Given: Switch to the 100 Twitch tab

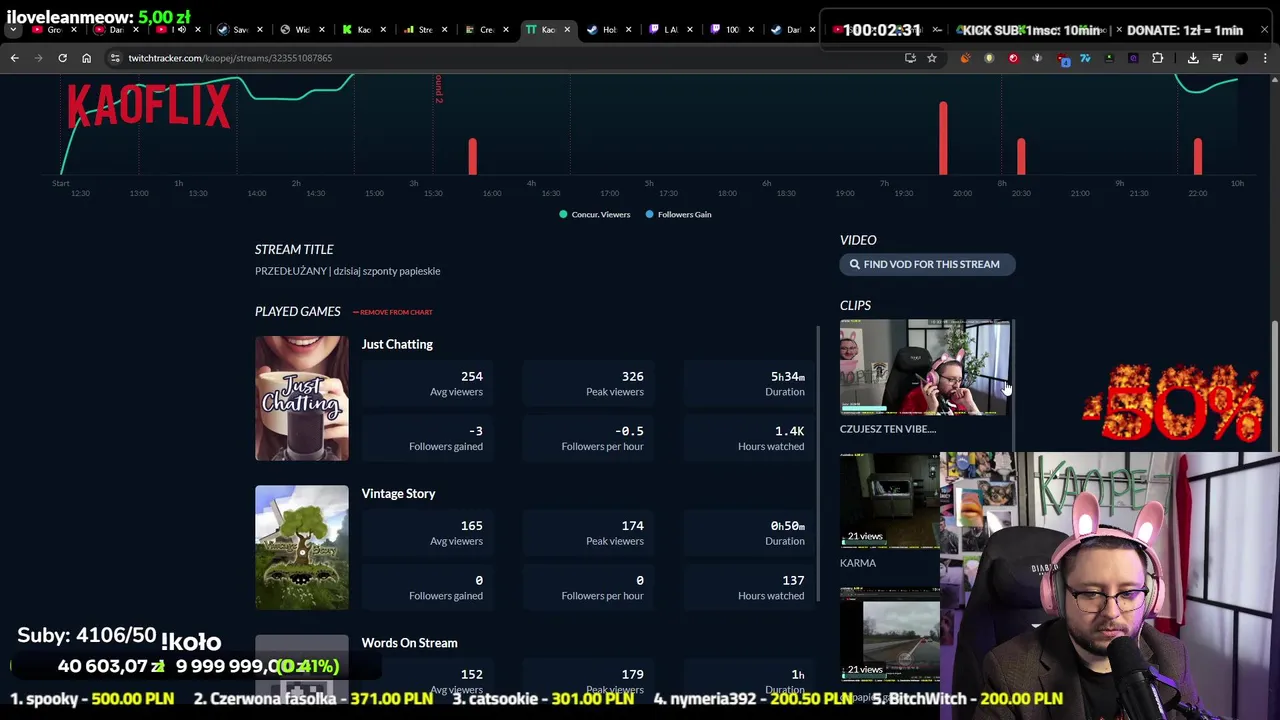Looking at the screenshot, I should point(732,30).
